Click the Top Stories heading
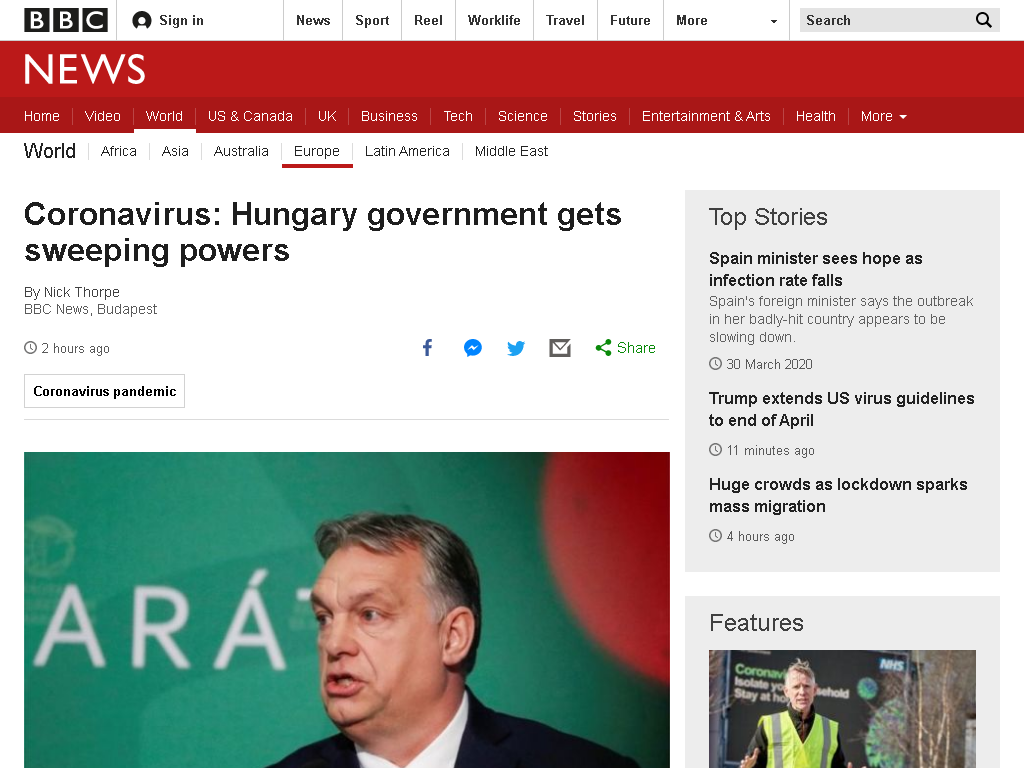Viewport: 1024px width, 768px height. pyautogui.click(x=769, y=217)
